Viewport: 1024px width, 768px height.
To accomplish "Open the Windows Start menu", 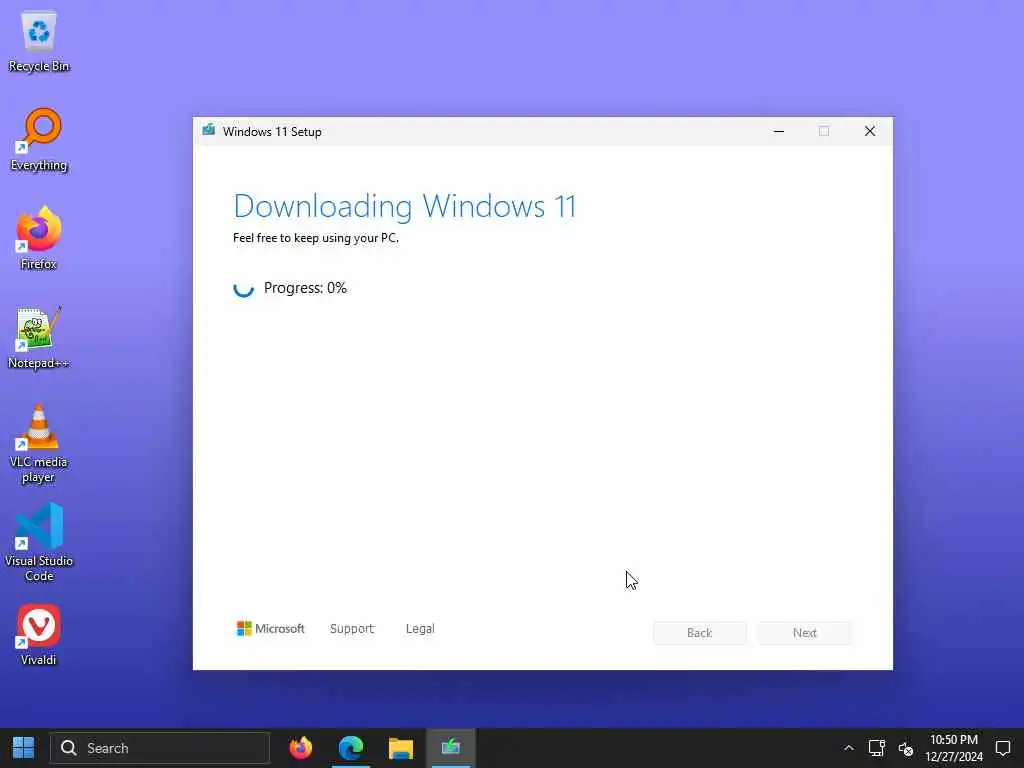I will [x=24, y=748].
